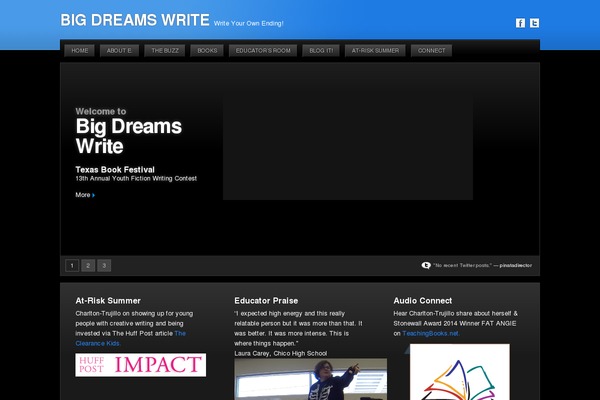Click the BIG DREAMS WRITE site title
This screenshot has width=600, height=400.
135,20
